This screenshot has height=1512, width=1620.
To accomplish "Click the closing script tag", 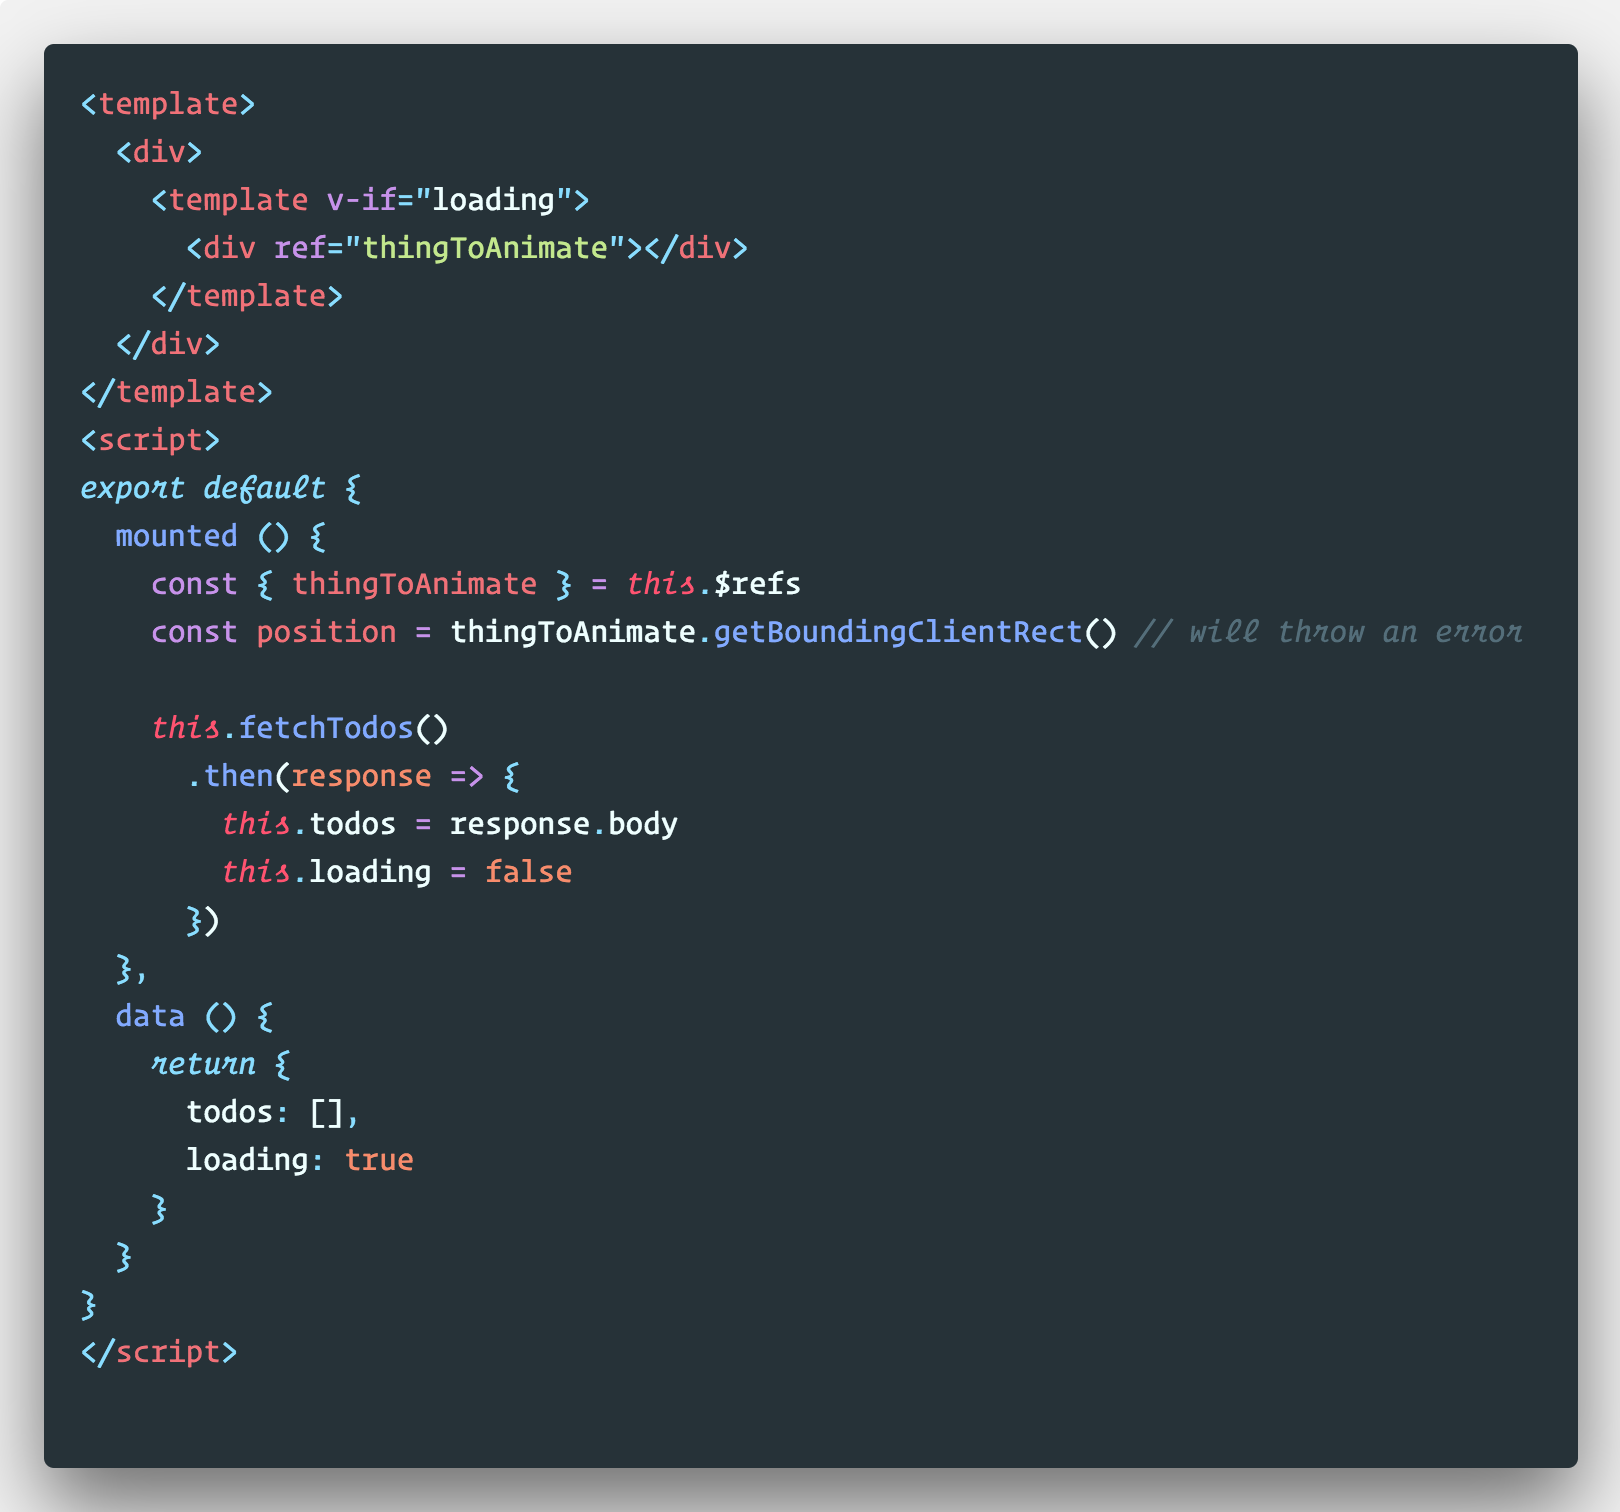I will coord(159,1352).
